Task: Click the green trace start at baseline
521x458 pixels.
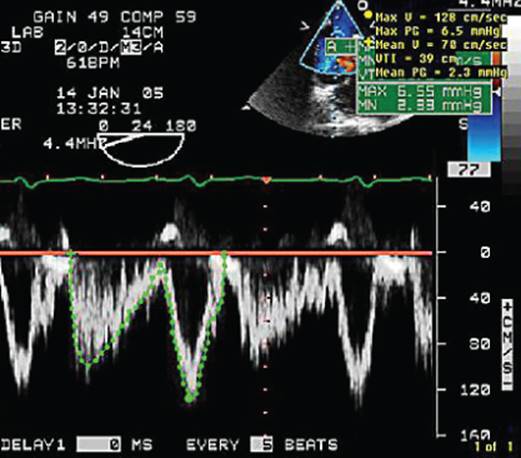Action: (x=71, y=254)
